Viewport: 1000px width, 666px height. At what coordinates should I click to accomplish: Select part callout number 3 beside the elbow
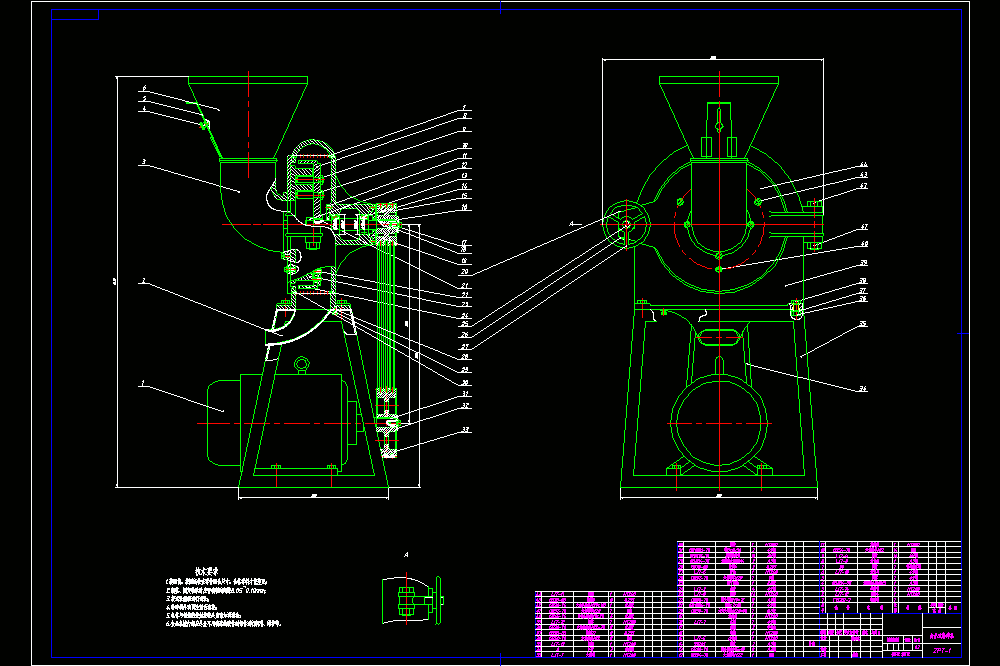144,162
